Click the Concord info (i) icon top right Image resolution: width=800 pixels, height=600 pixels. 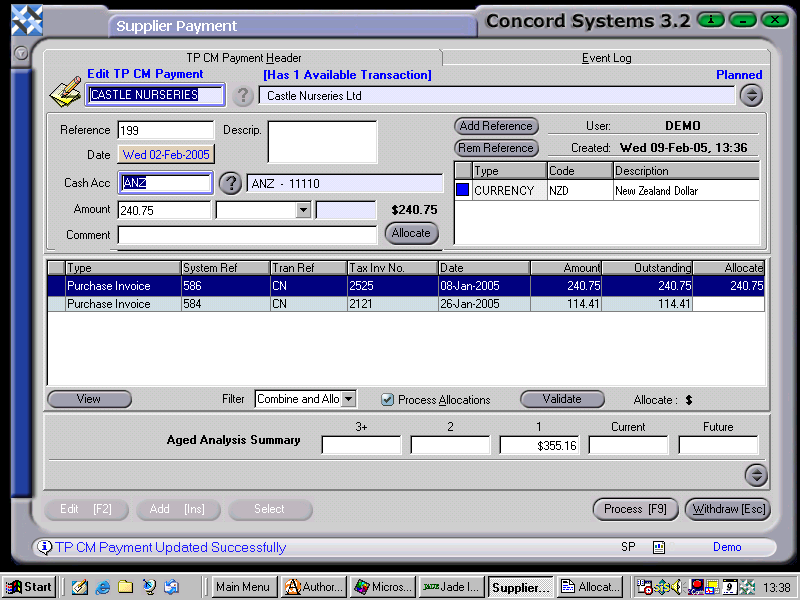pyautogui.click(x=709, y=19)
